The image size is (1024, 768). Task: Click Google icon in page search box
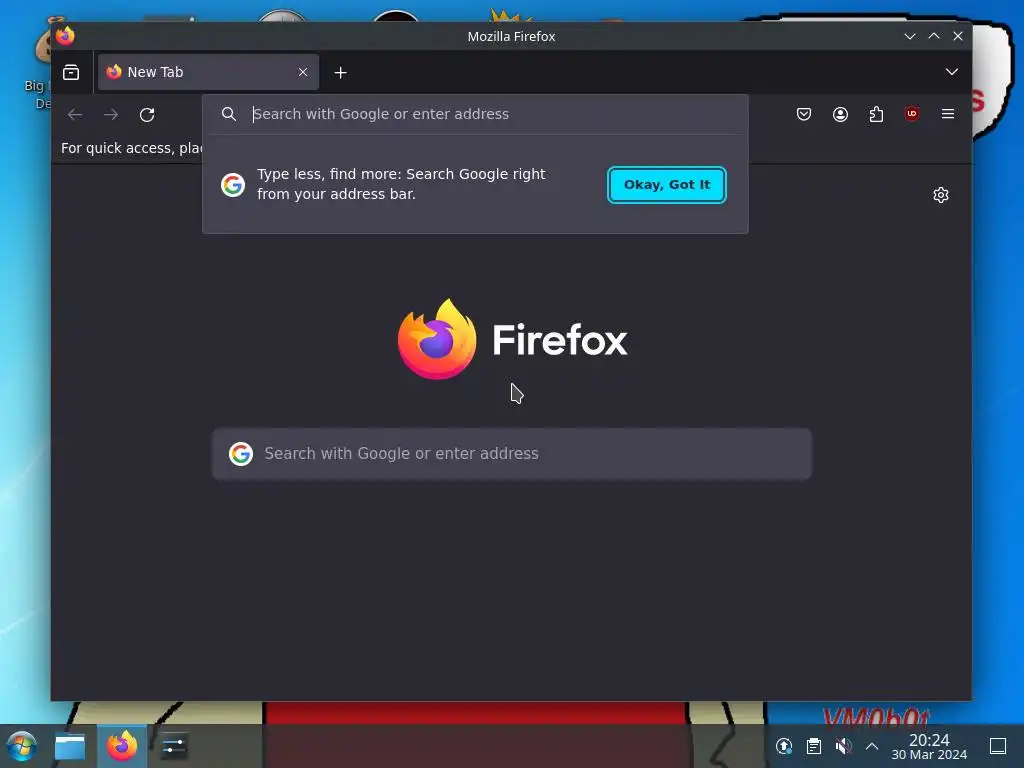tap(241, 453)
